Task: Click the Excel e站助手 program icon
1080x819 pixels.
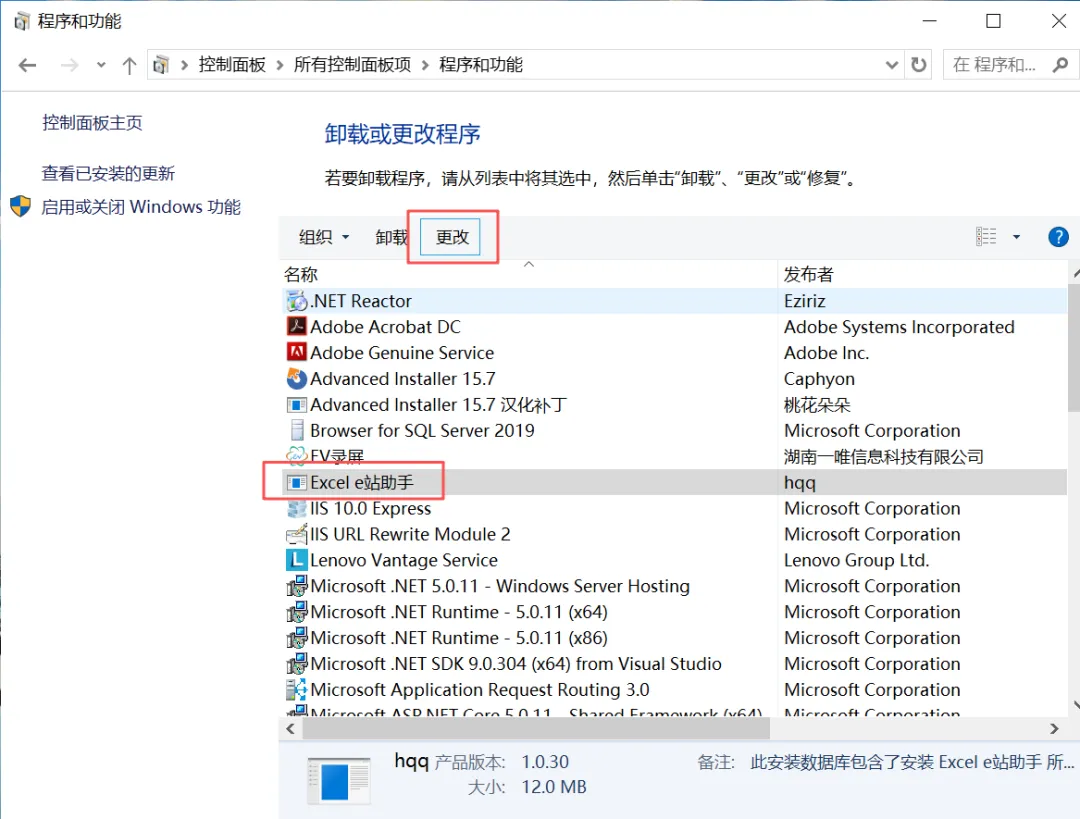Action: [x=296, y=483]
